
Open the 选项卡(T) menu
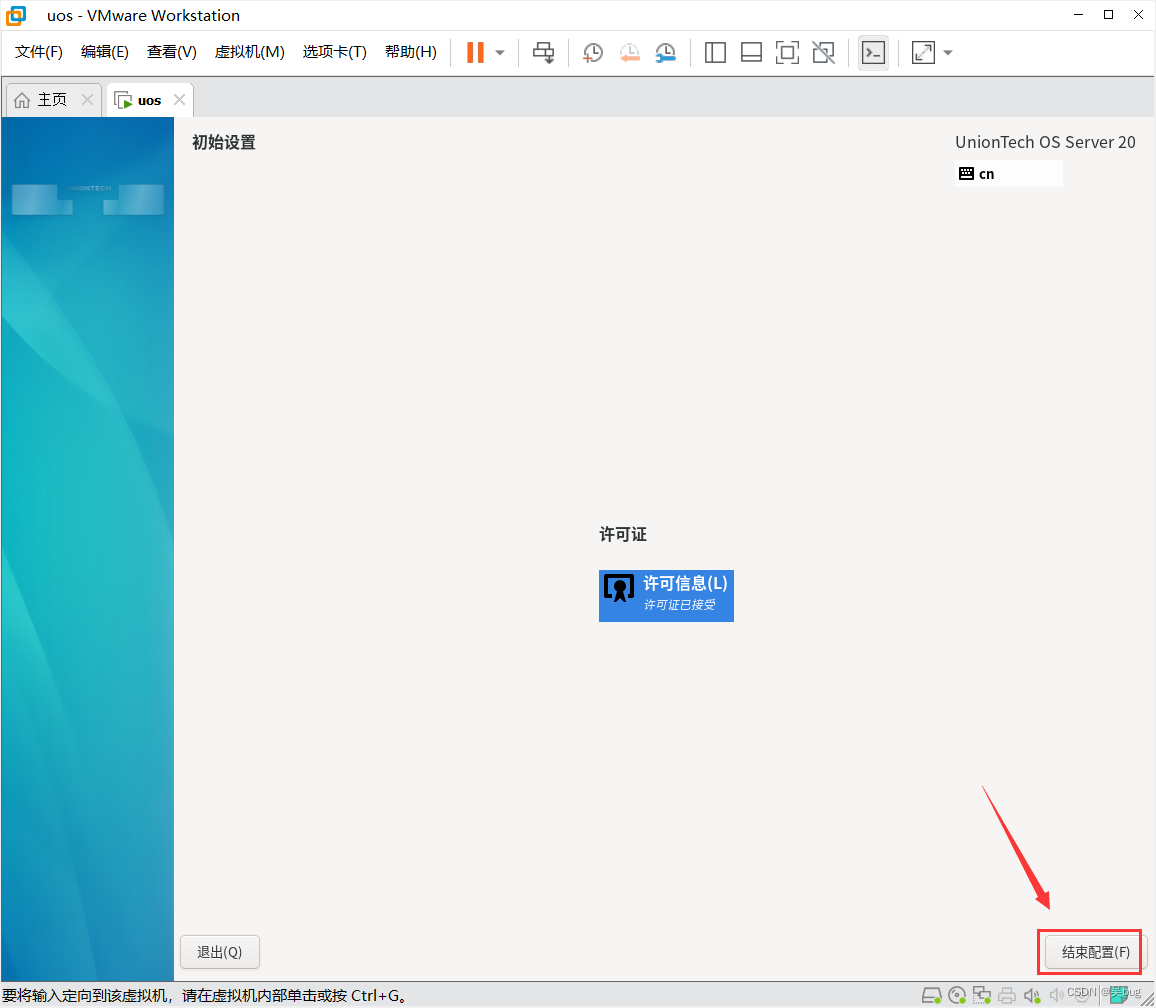[335, 52]
